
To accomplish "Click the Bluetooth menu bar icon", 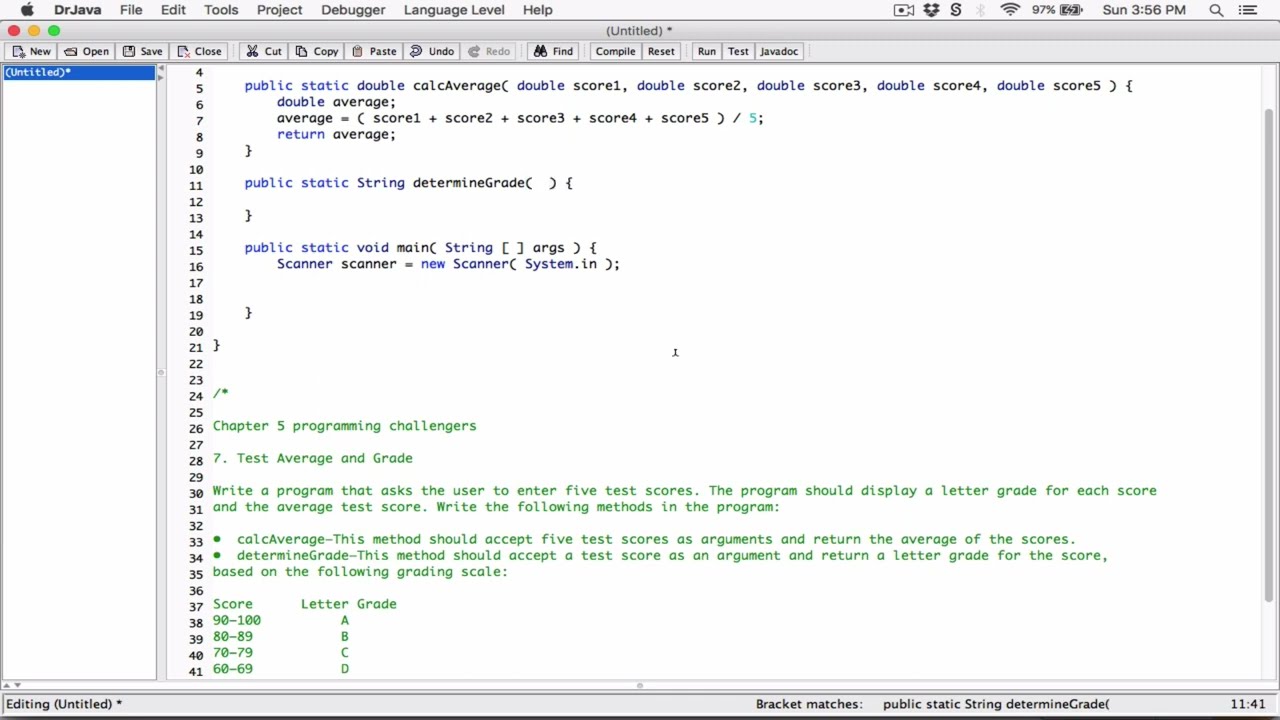I will tap(982, 10).
